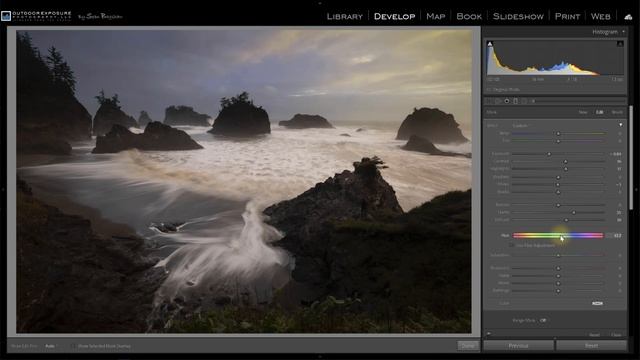Image resolution: width=640 pixels, height=360 pixels.
Task: Open the Map module
Action: point(436,16)
